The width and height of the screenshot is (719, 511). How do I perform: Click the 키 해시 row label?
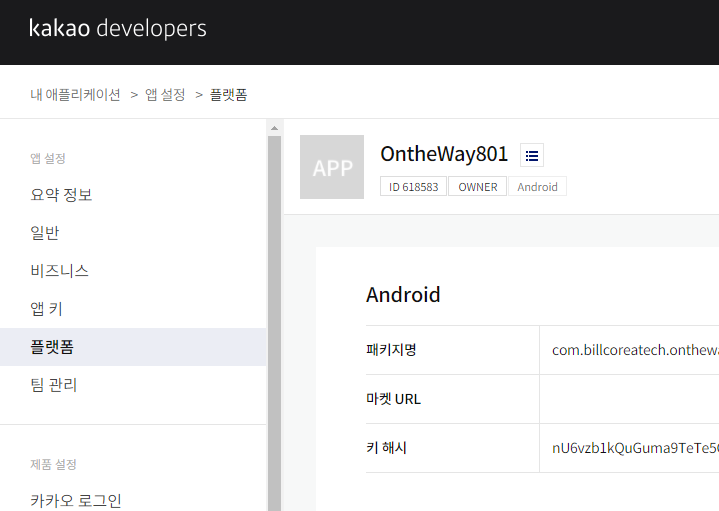point(387,448)
